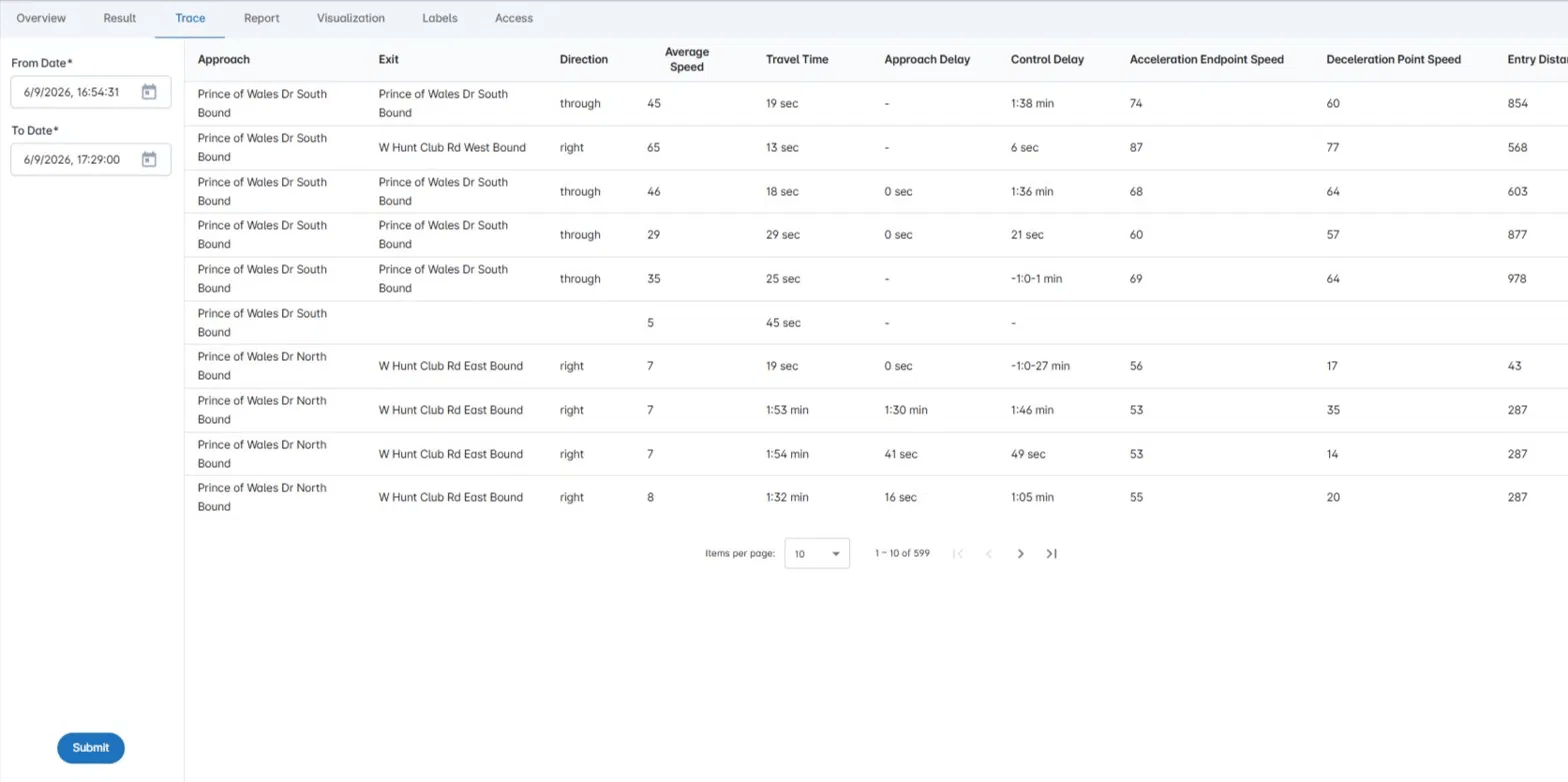This screenshot has width=1568, height=782.
Task: Click the Approach column header
Action: click(224, 59)
